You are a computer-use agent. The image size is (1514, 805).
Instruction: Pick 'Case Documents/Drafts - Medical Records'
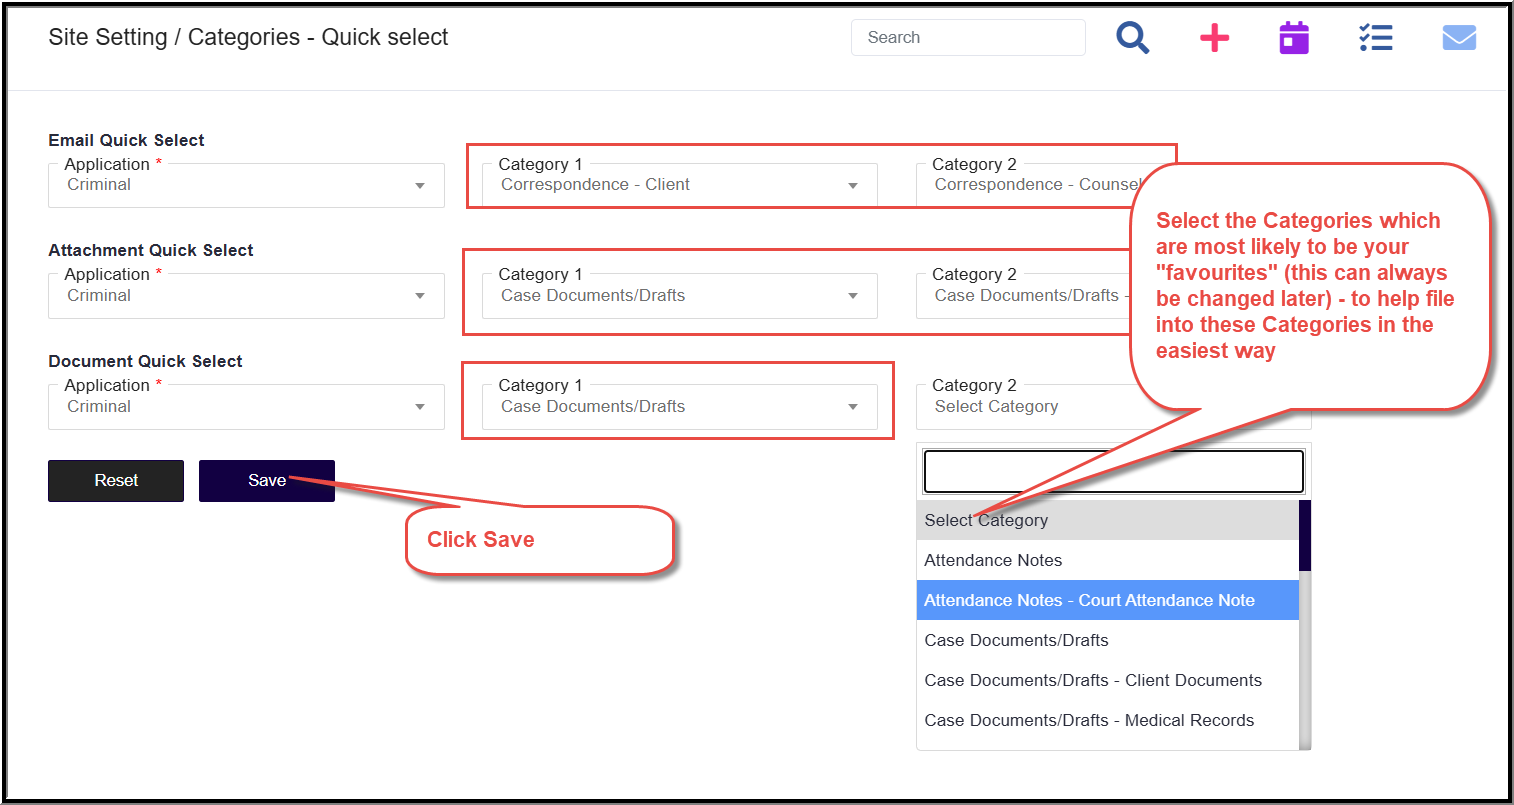(x=1107, y=720)
